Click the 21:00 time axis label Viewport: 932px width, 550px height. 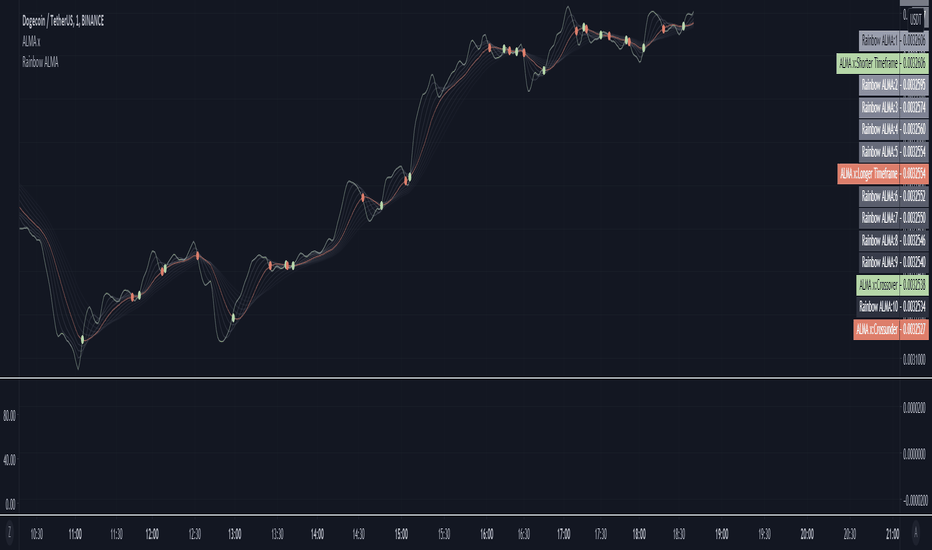[x=893, y=535]
